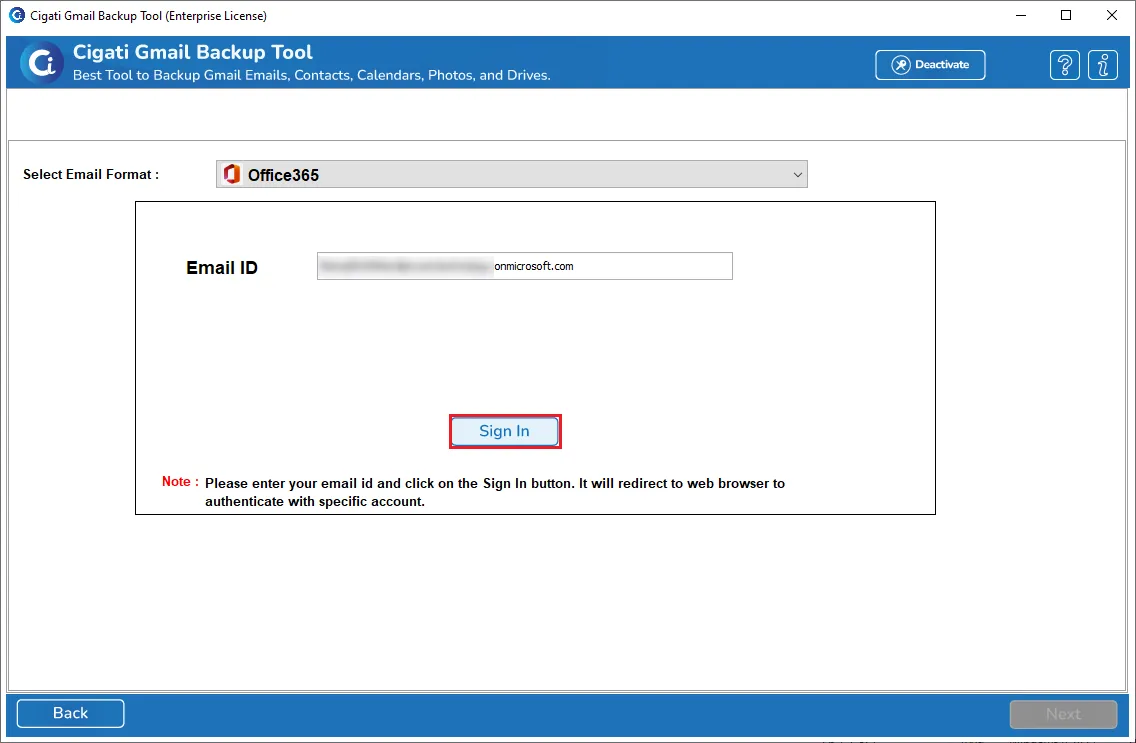Click the greyed-out Next button
This screenshot has height=743, width=1136.
click(1063, 714)
